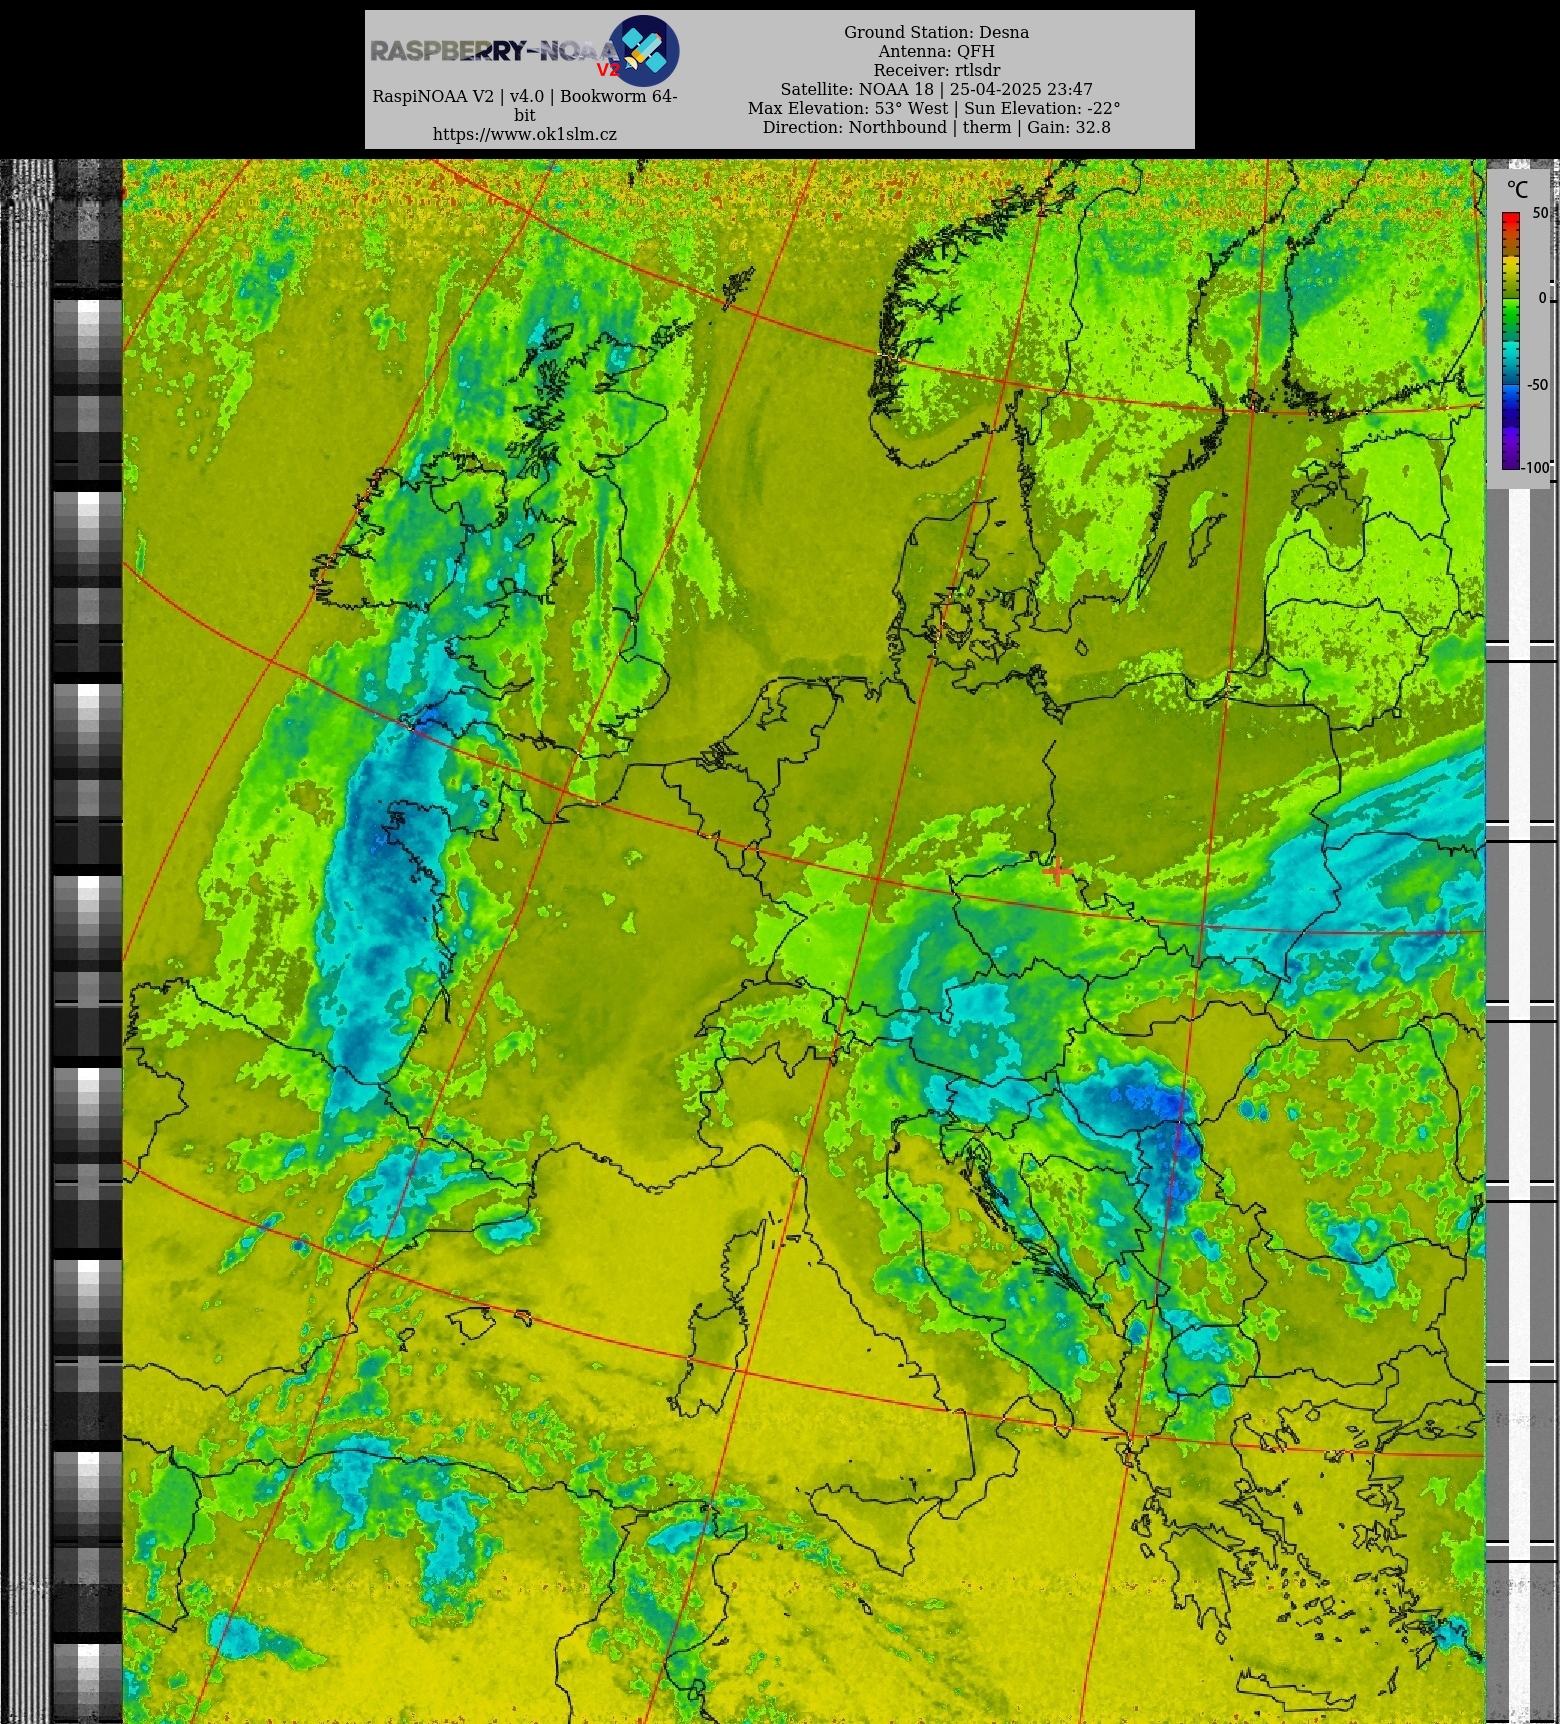Click the -50 value on the temperature legend

tap(1537, 384)
